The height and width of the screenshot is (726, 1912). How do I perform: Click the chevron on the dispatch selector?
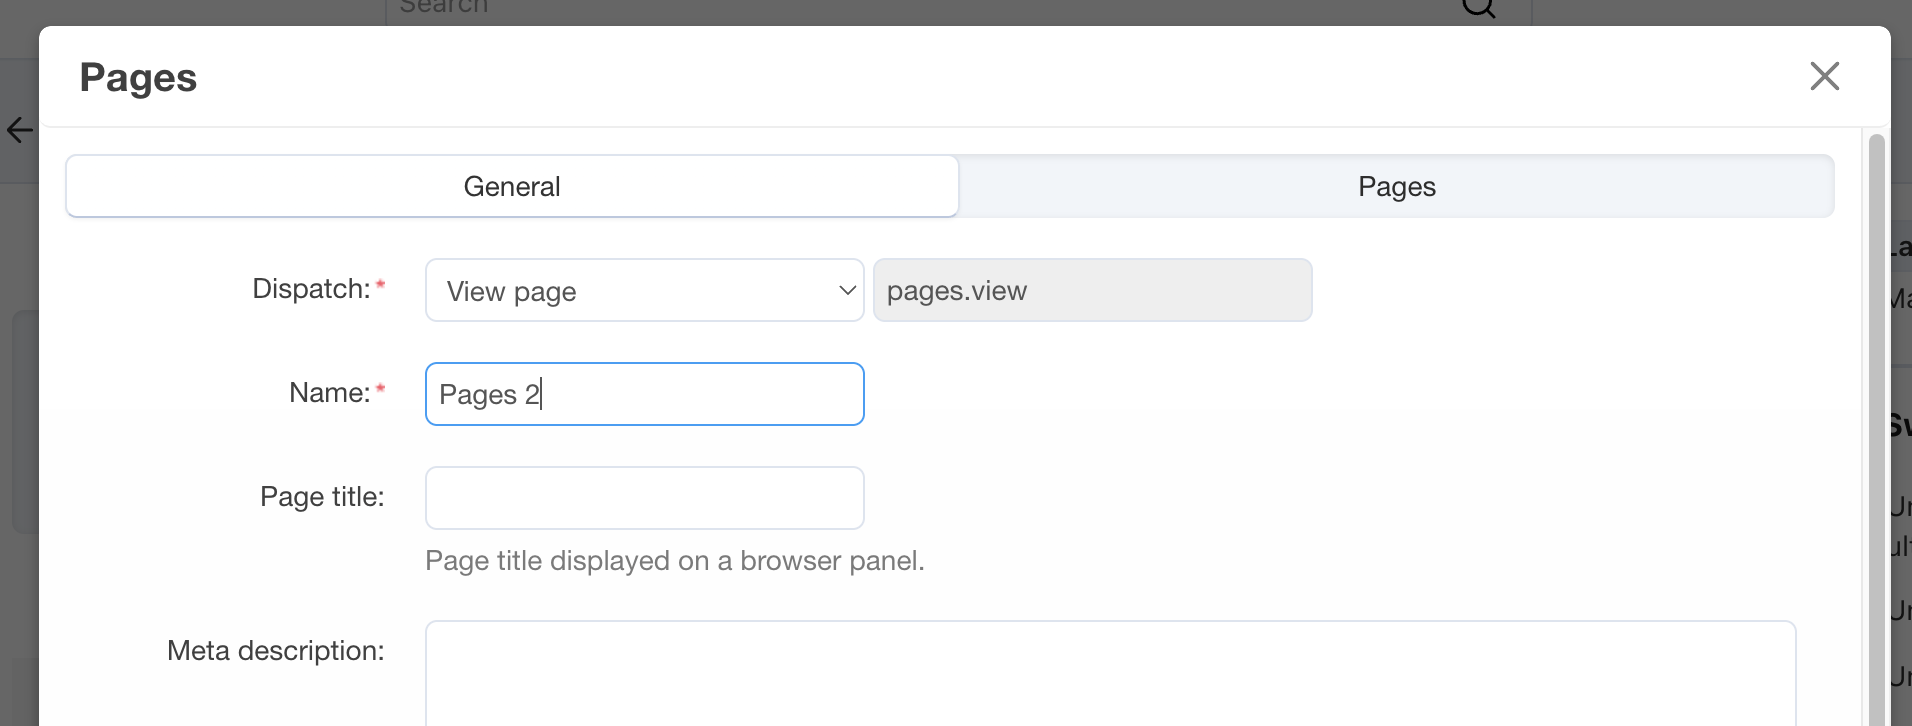point(846,290)
